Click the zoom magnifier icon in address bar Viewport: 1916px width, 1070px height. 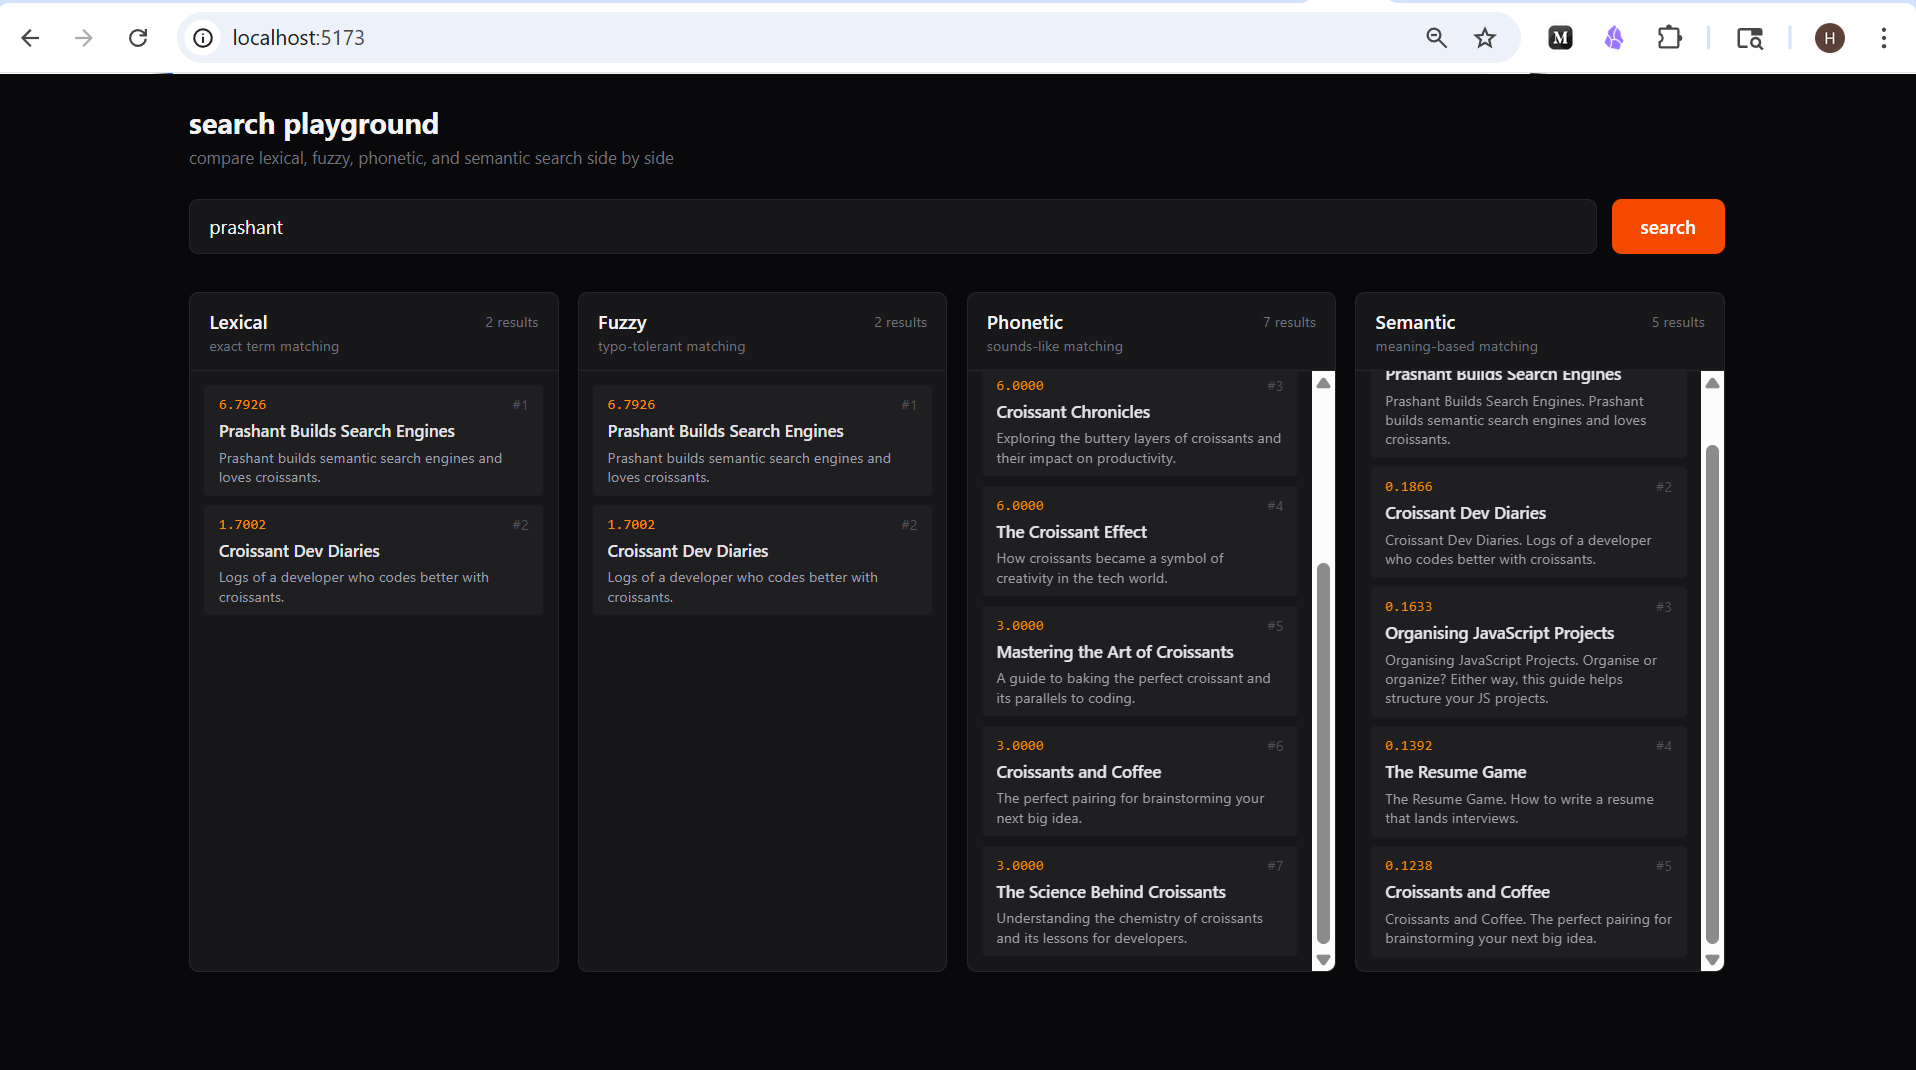(1436, 38)
